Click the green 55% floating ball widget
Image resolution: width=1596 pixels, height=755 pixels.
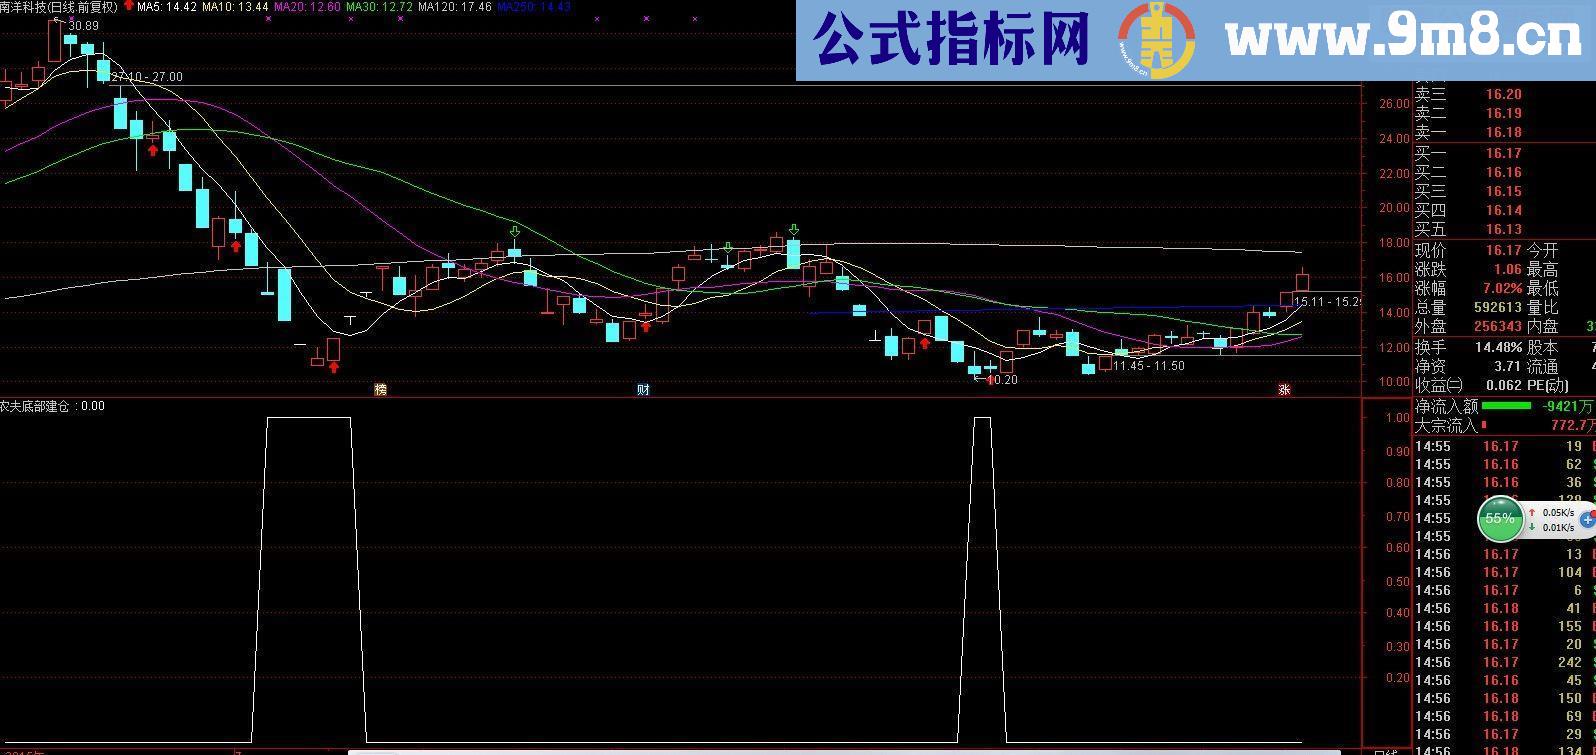coord(1499,518)
